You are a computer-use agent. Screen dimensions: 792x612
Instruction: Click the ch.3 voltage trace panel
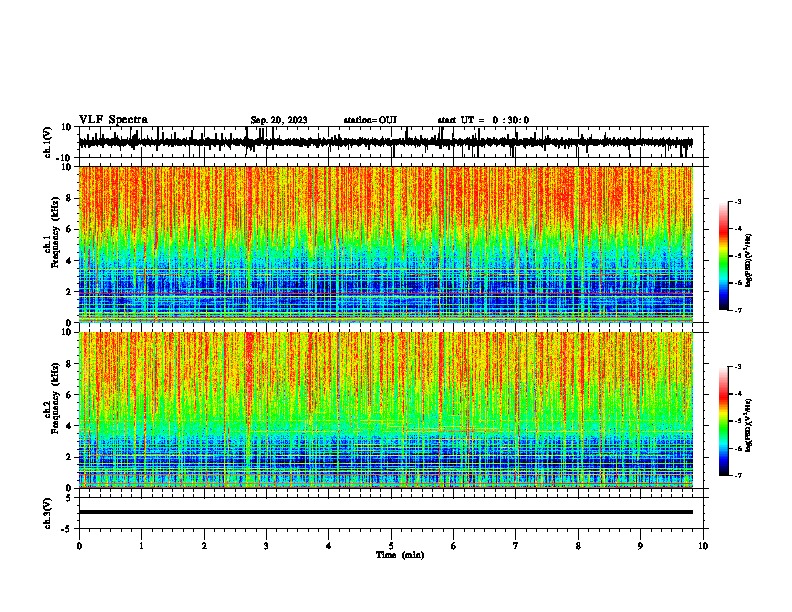click(391, 513)
